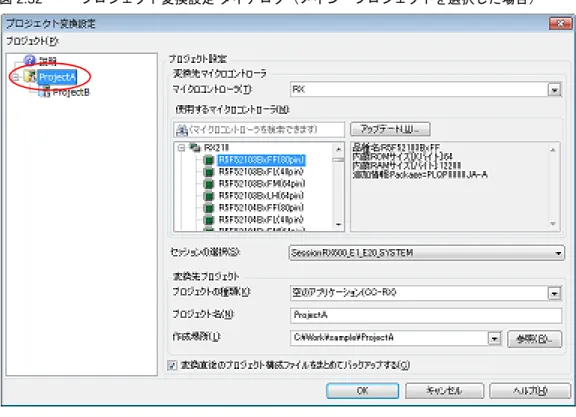Click chip icon beside R5F52103BxLH(64pin)
576x417 pixels.
(209, 196)
